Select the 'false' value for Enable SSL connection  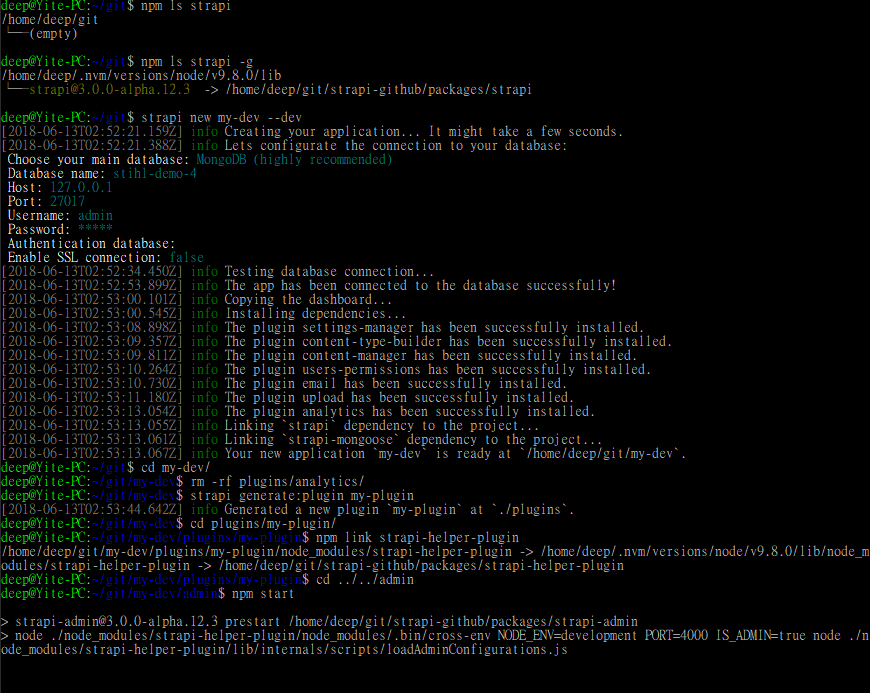[187, 256]
